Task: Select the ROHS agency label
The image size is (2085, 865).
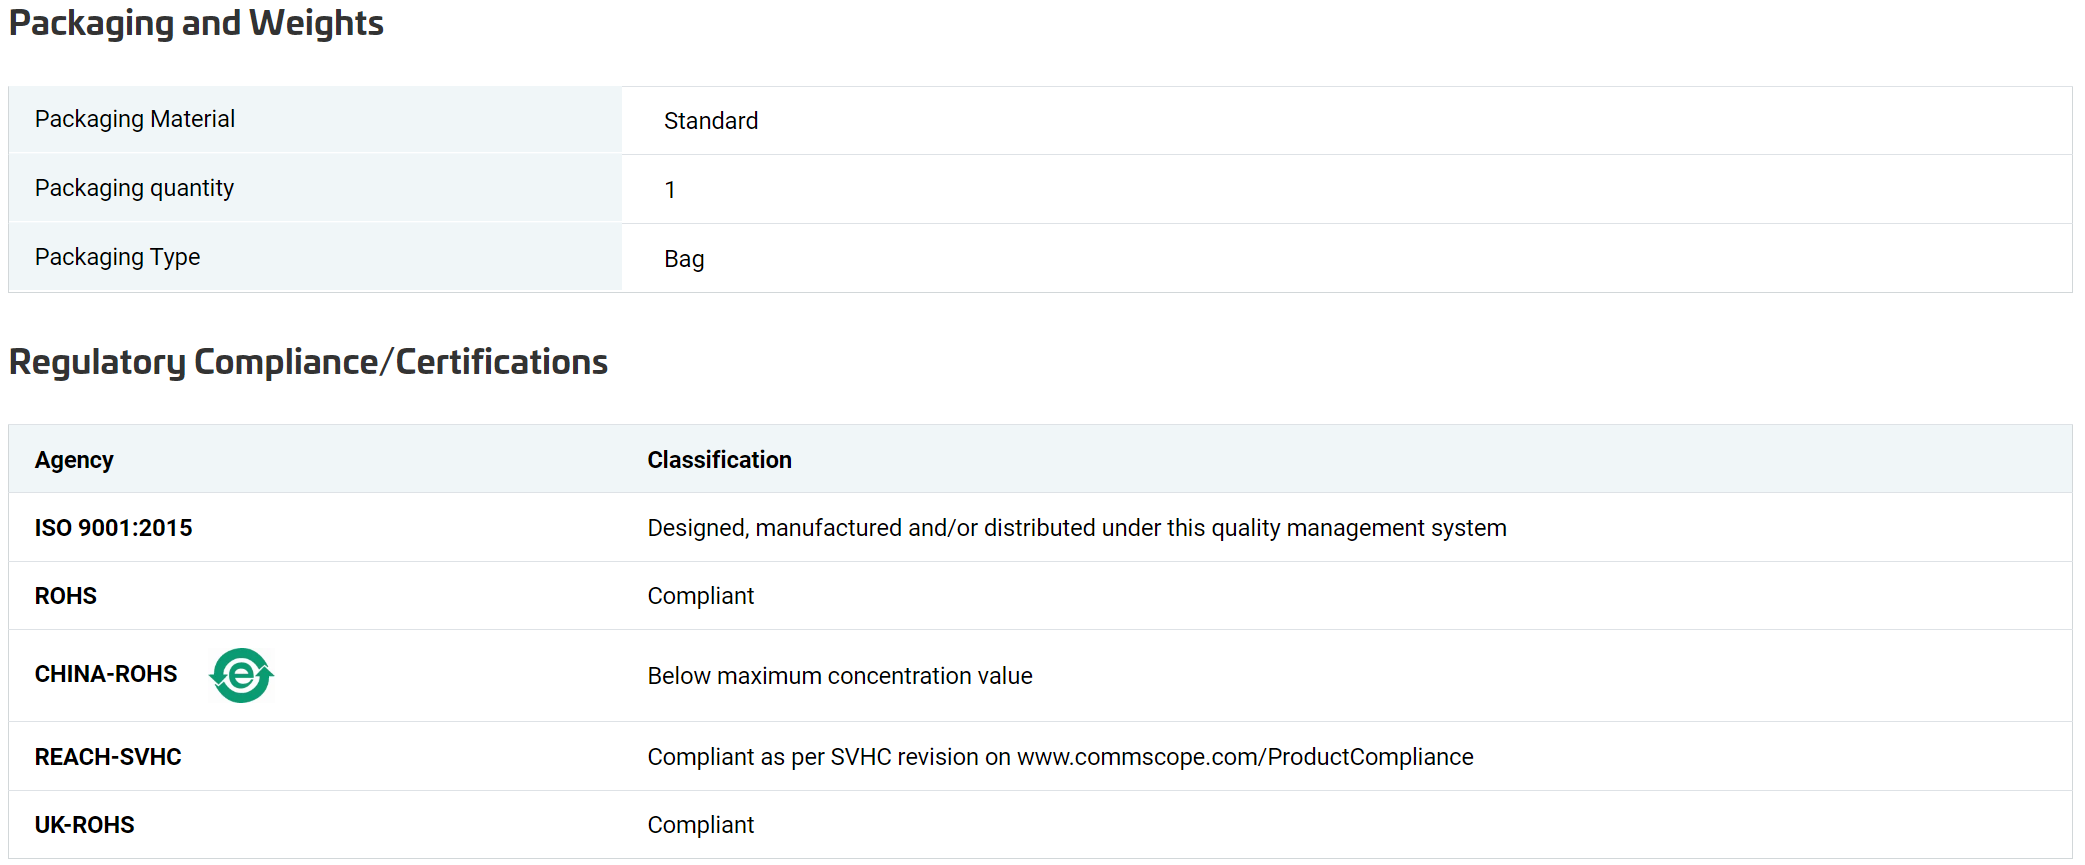Action: point(66,596)
